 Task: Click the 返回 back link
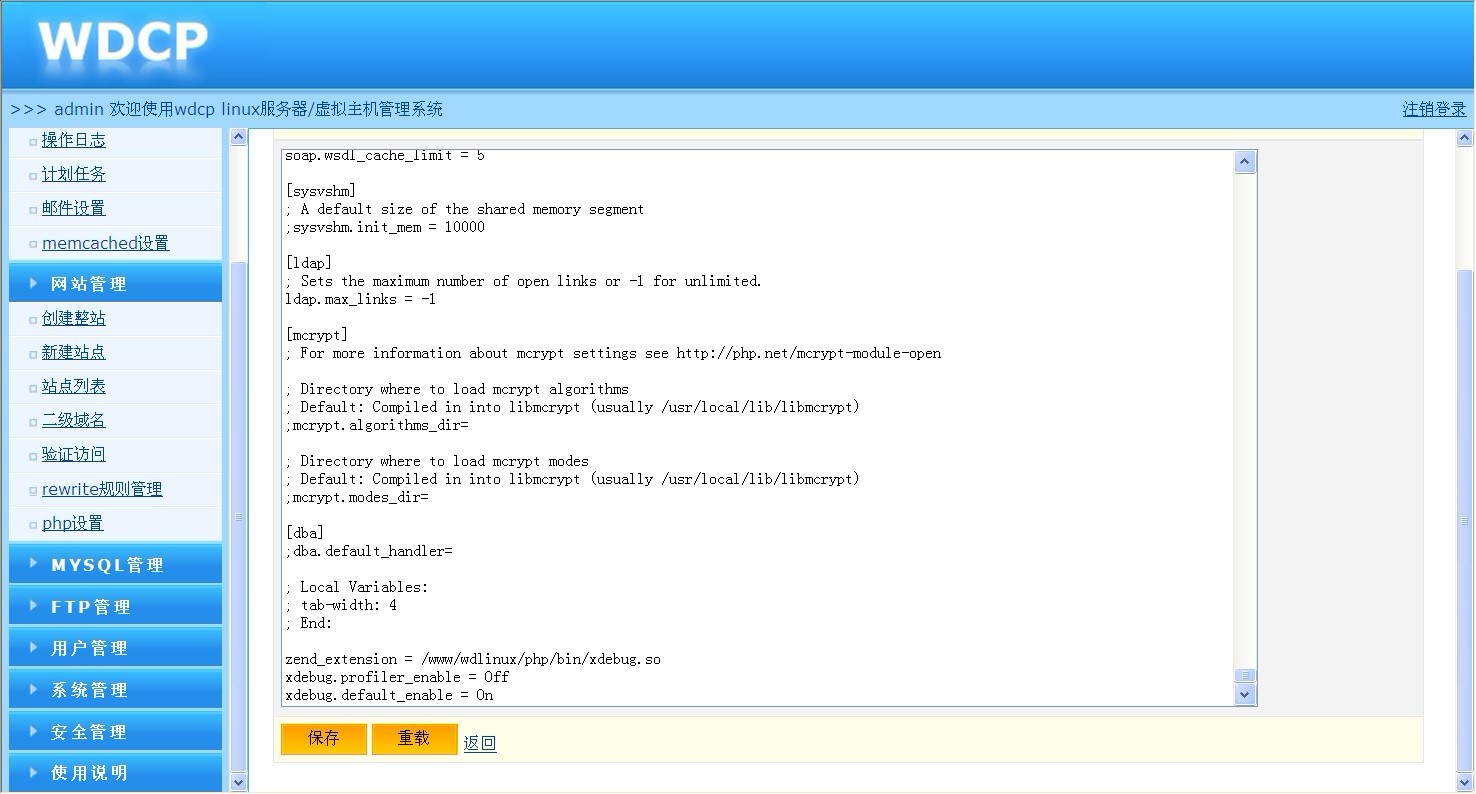[479, 743]
